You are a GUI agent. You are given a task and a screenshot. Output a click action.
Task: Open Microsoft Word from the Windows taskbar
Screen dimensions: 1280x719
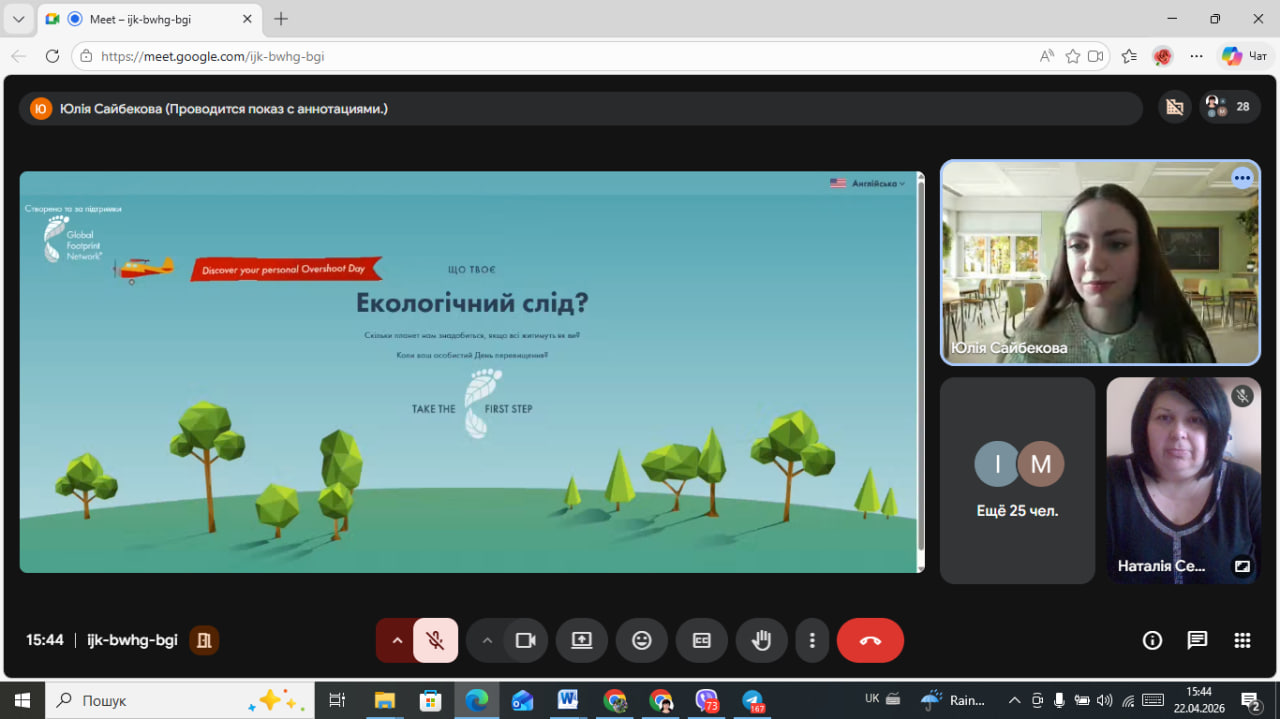(x=568, y=700)
